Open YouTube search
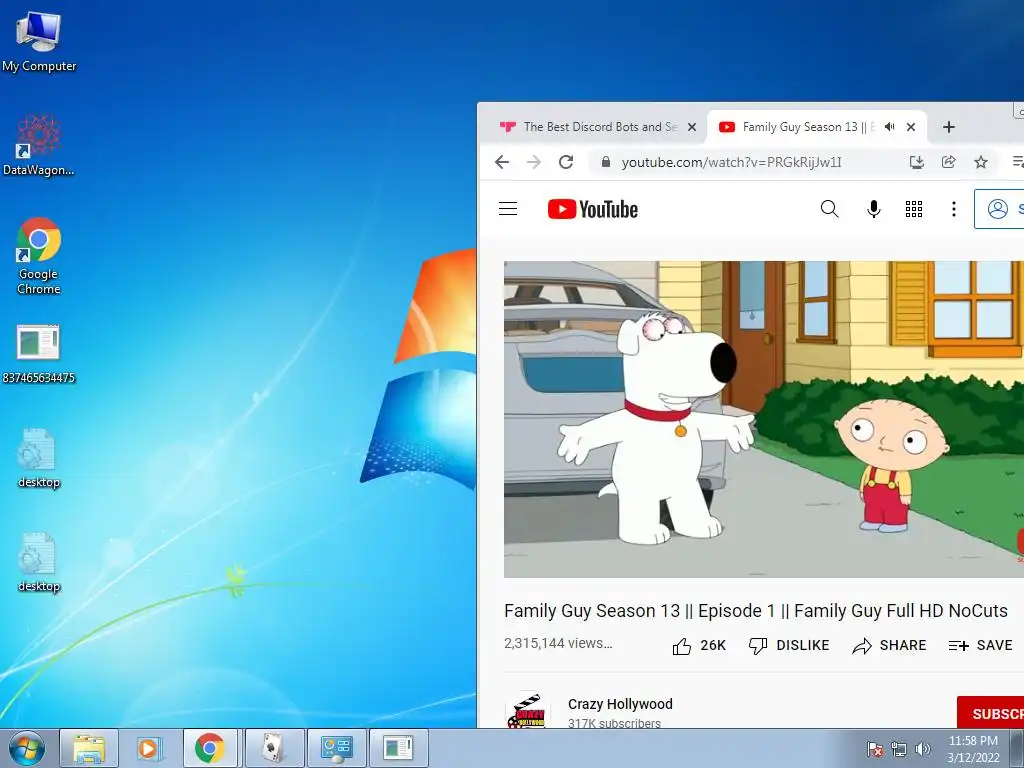The height and width of the screenshot is (768, 1024). [x=829, y=209]
